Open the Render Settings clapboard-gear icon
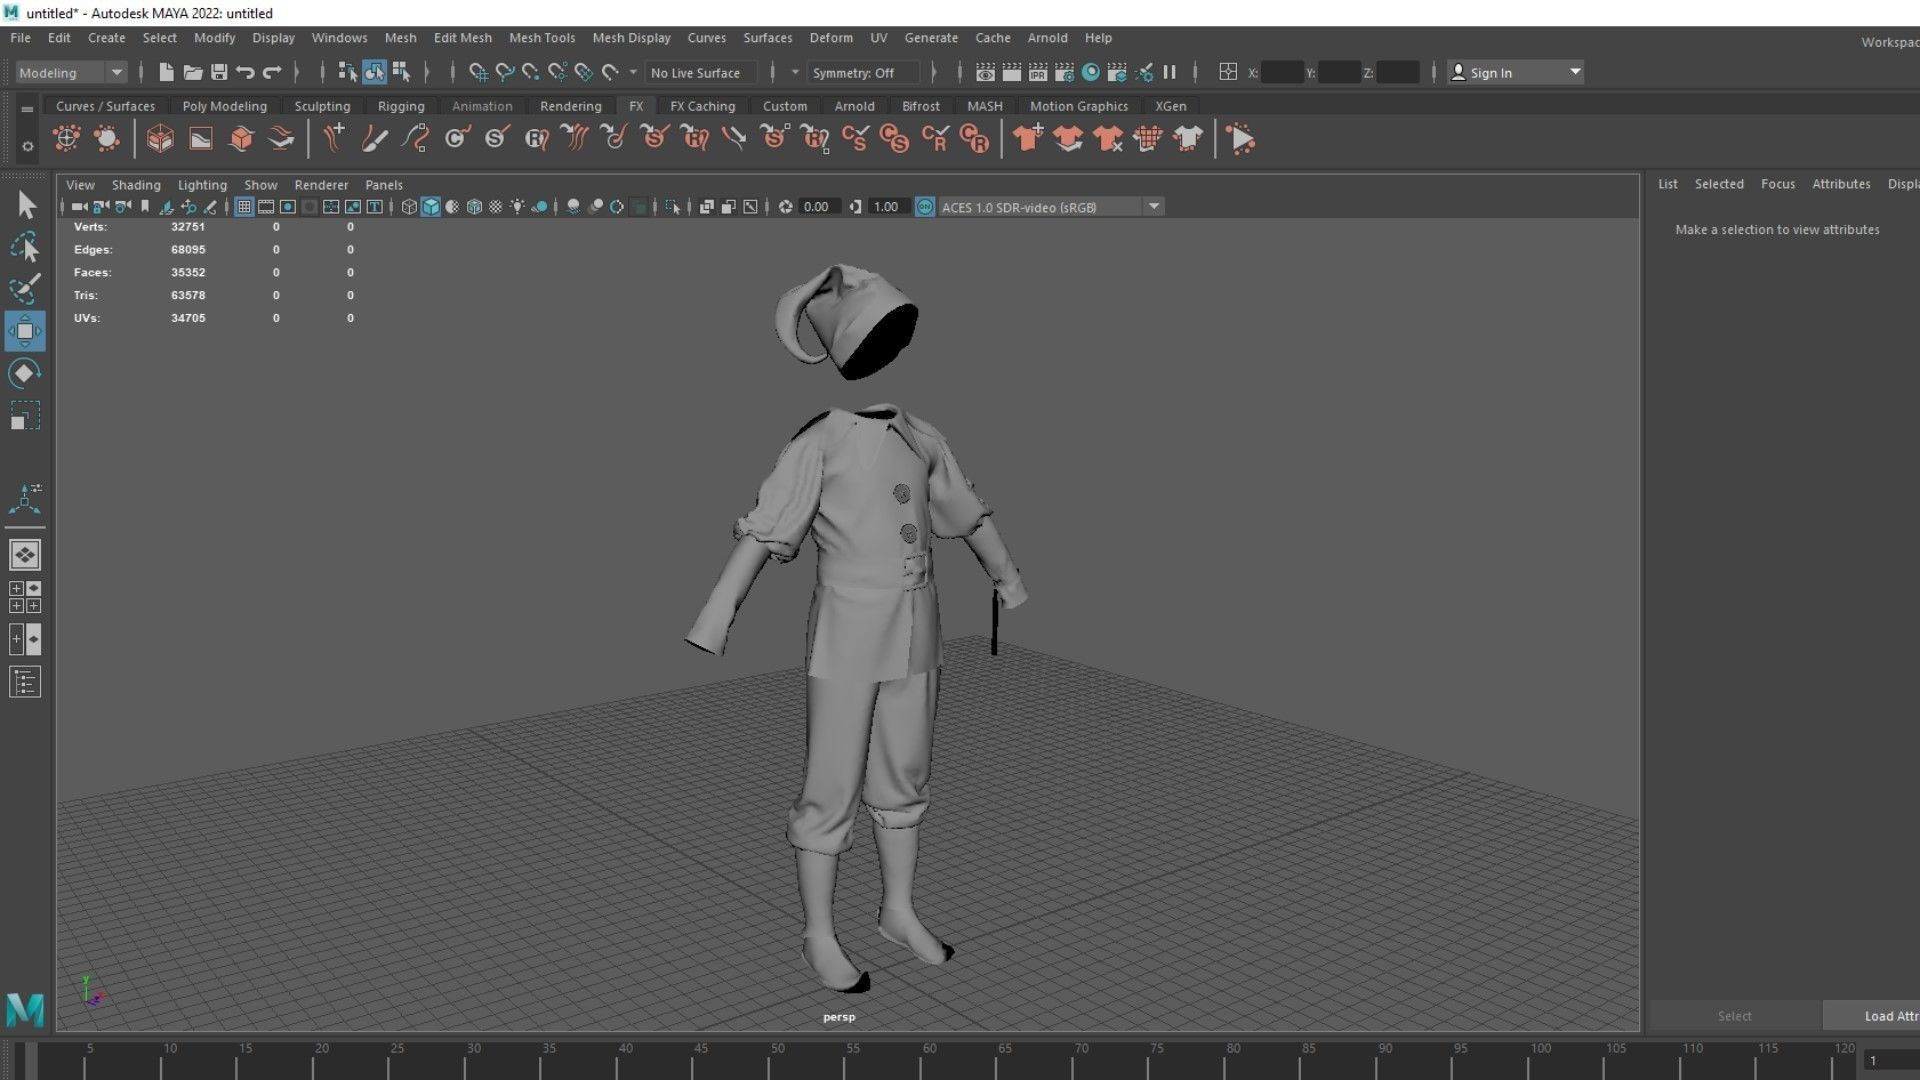This screenshot has height=1080, width=1920. click(x=1064, y=72)
